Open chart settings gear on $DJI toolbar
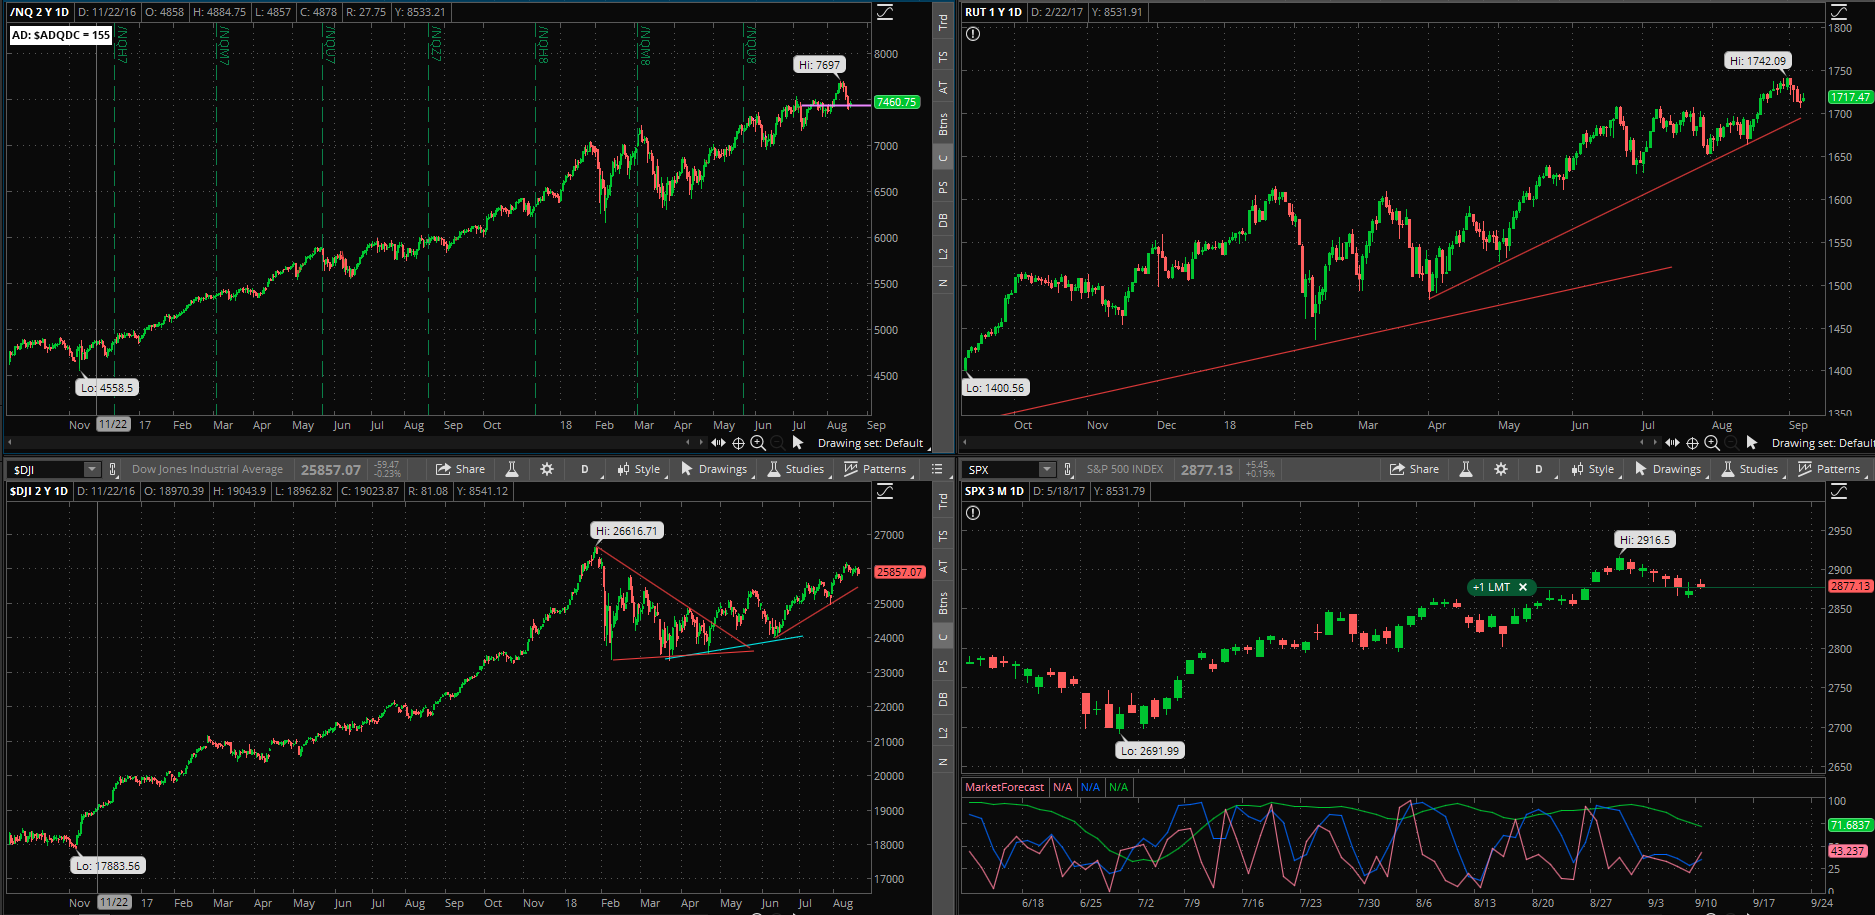 tap(547, 469)
